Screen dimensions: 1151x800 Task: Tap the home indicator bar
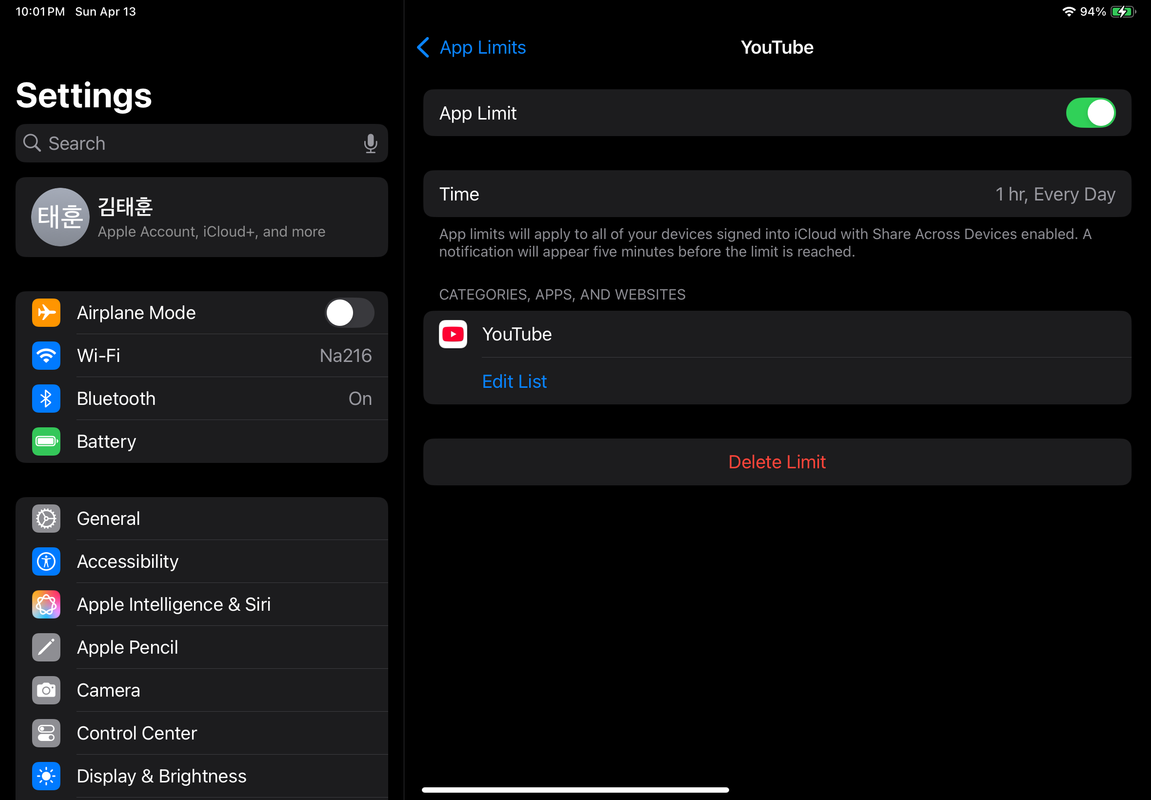coord(576,790)
